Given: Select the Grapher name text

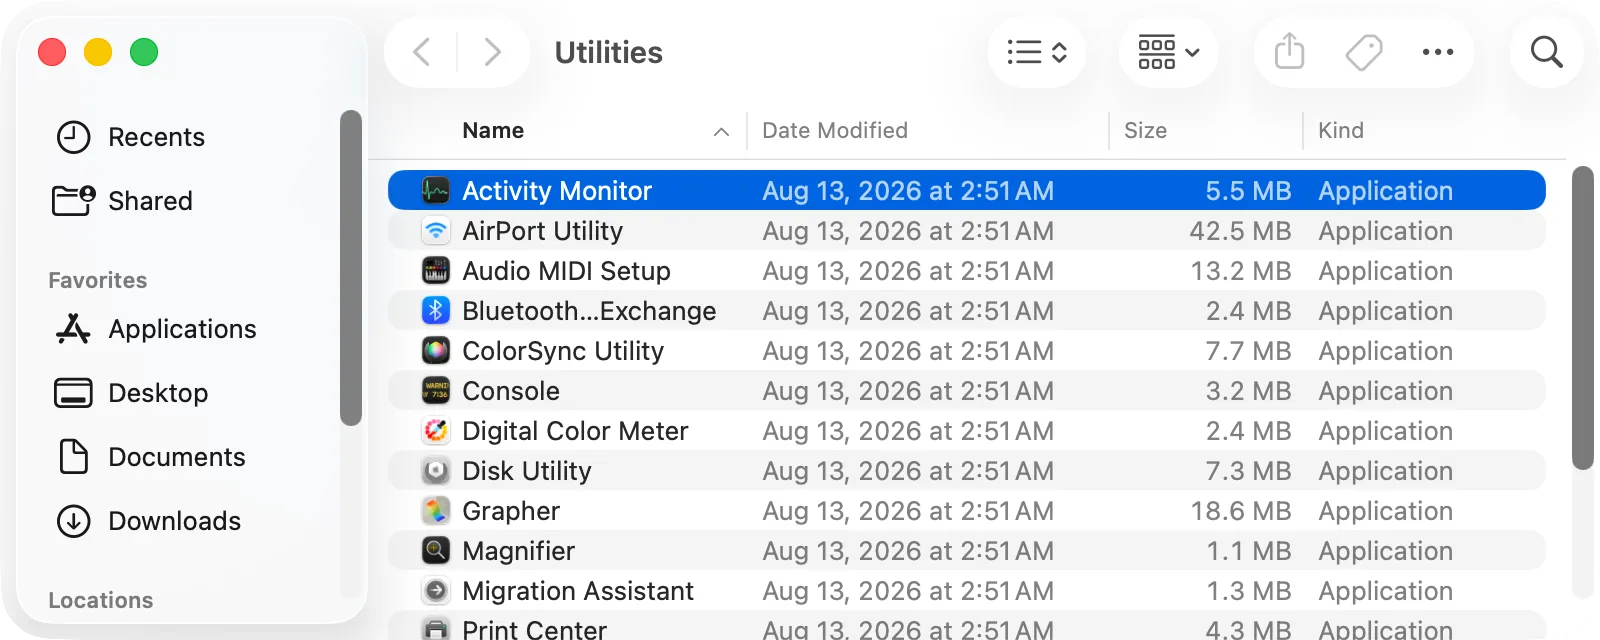Looking at the screenshot, I should pos(511,510).
